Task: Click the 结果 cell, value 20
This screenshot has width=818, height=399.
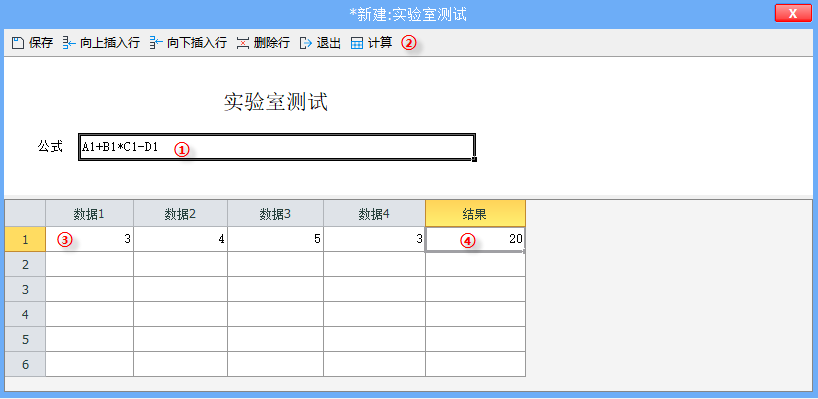Action: pyautogui.click(x=475, y=239)
